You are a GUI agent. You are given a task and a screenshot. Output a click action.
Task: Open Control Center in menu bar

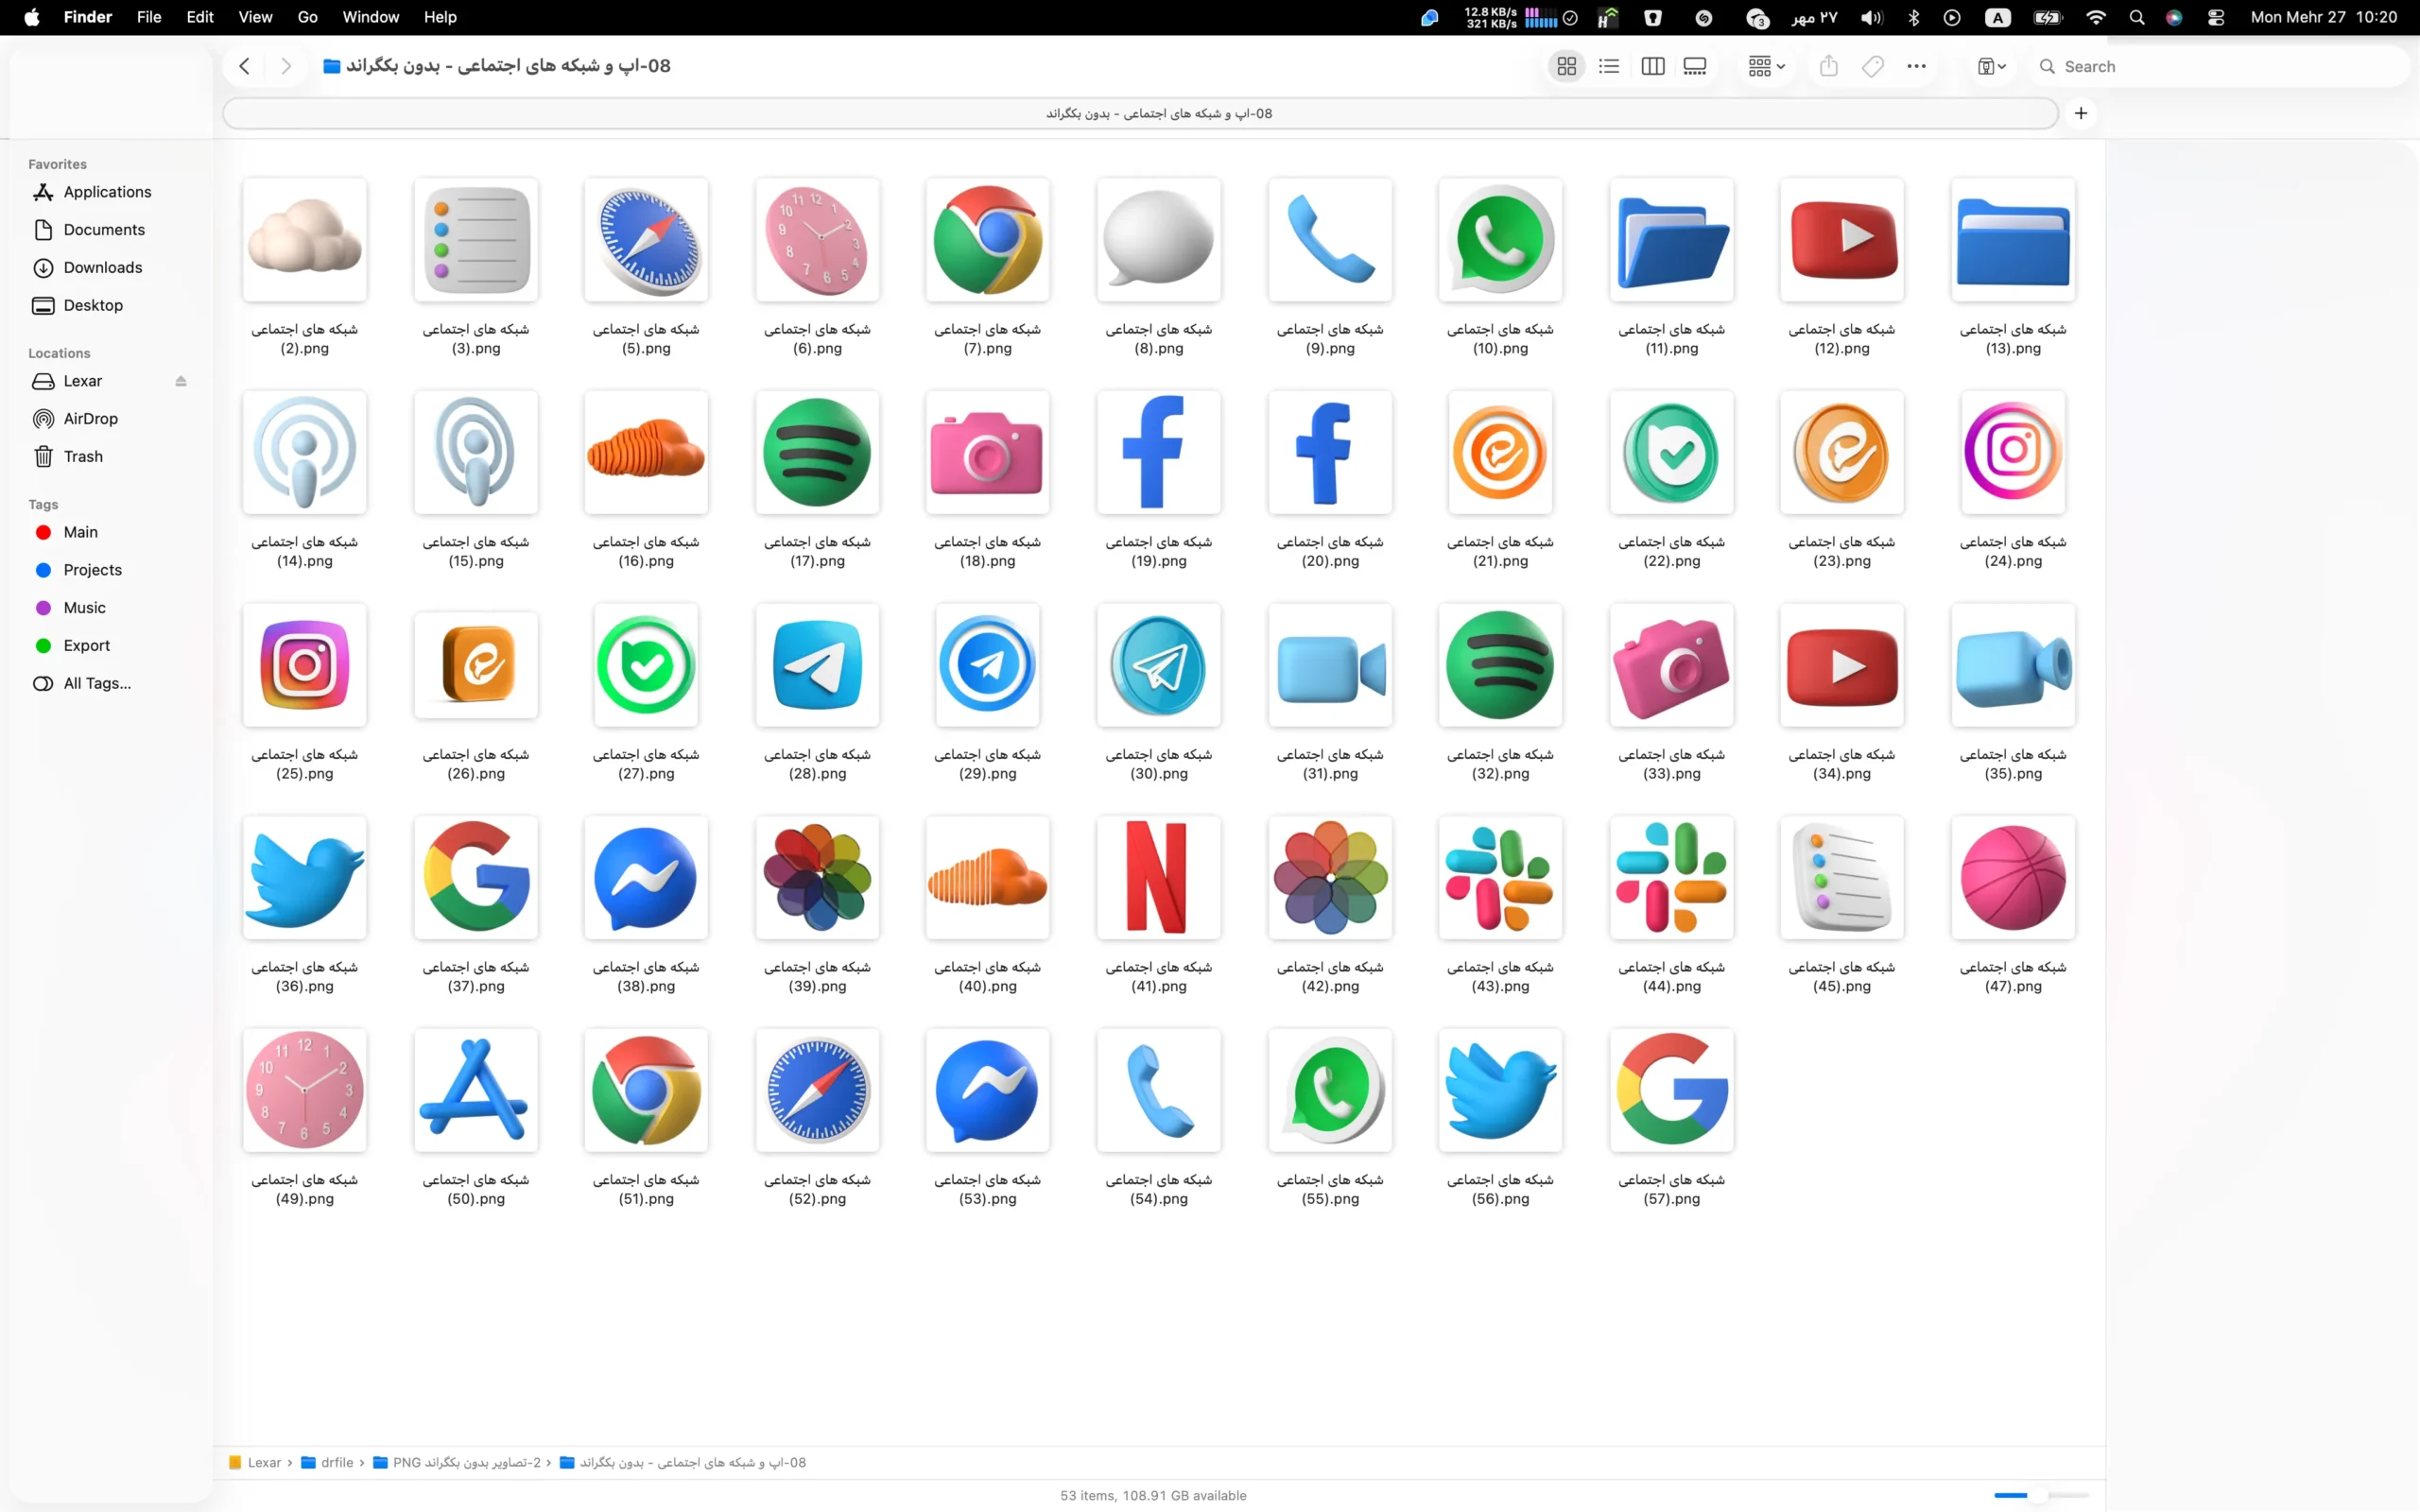[x=2216, y=17]
